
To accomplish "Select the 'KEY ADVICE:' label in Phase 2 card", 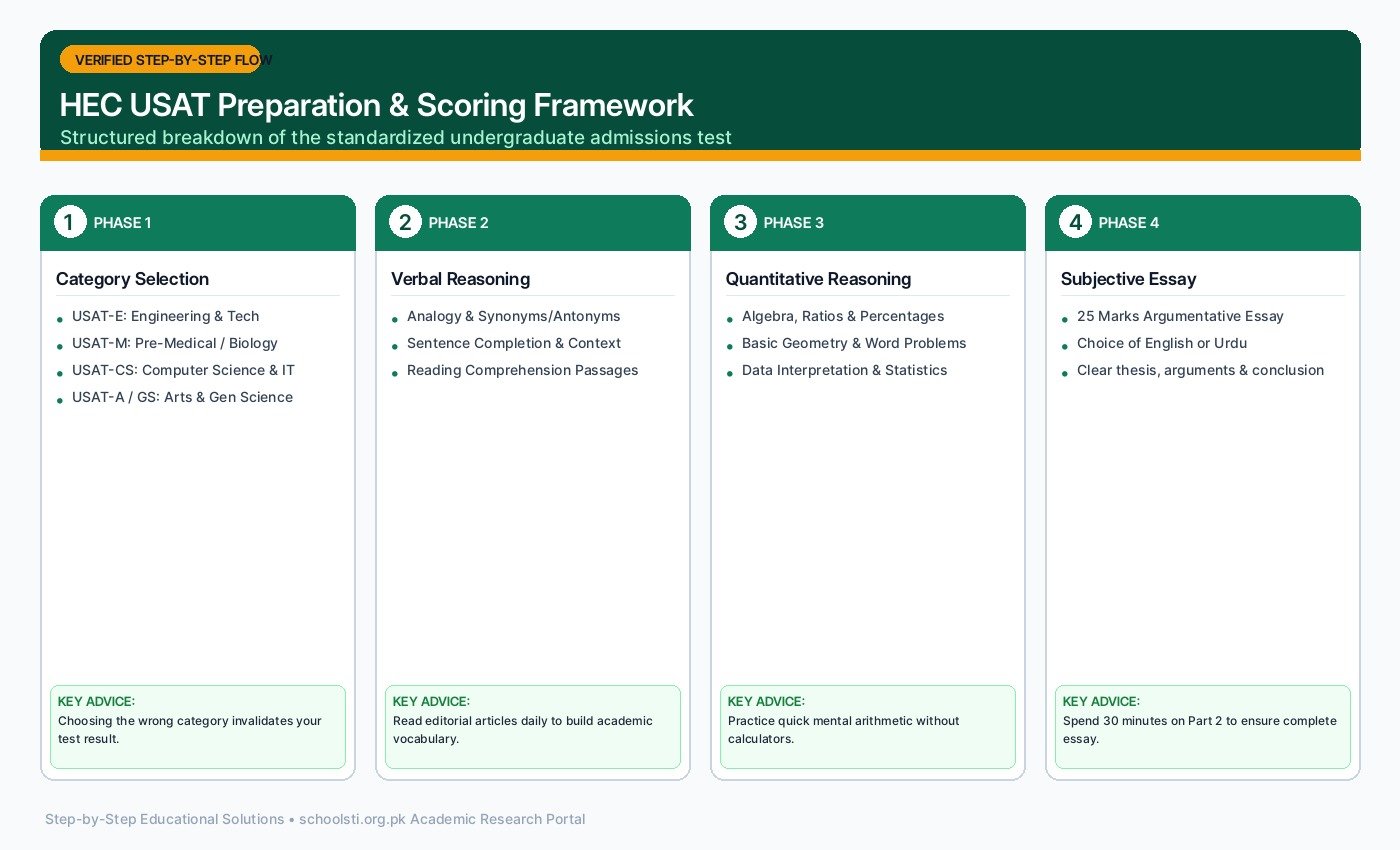I will (431, 702).
